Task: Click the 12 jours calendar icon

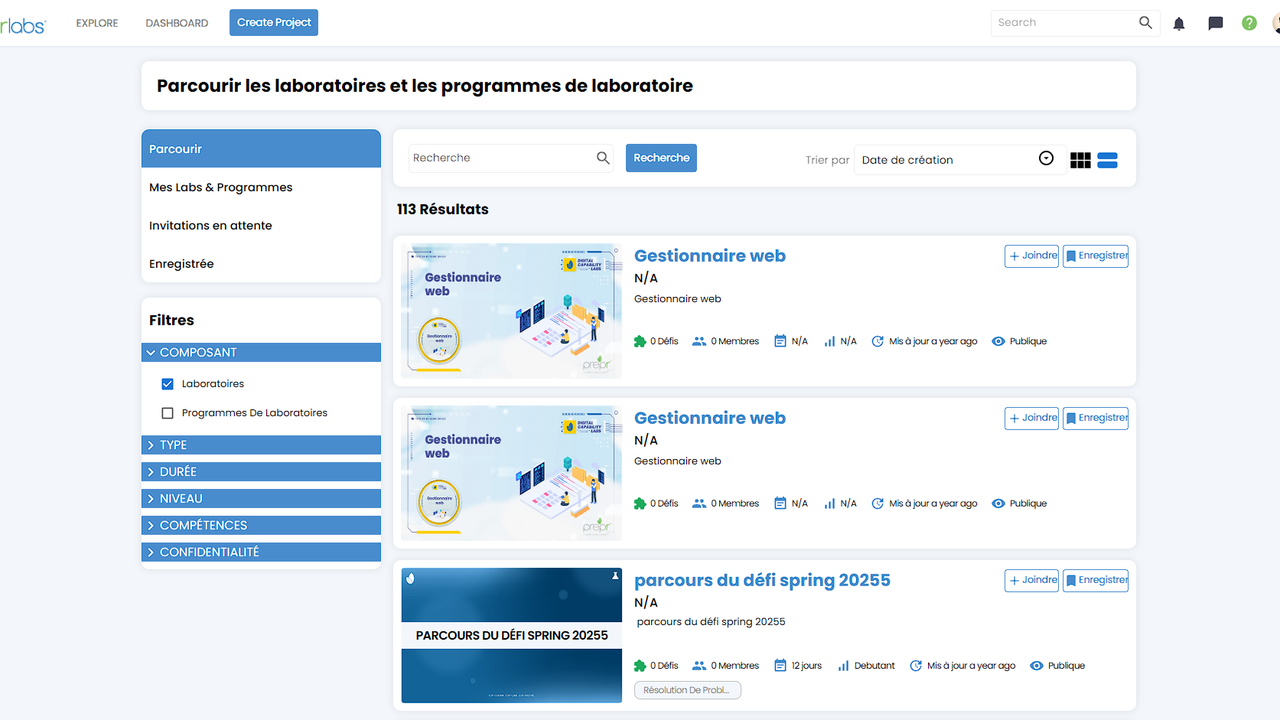Action: tap(780, 665)
